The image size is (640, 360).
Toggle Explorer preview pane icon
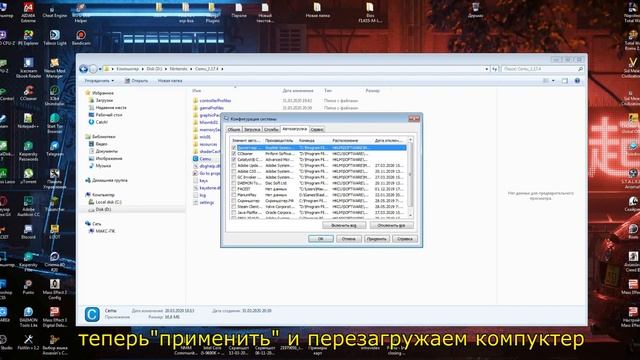(x=565, y=81)
